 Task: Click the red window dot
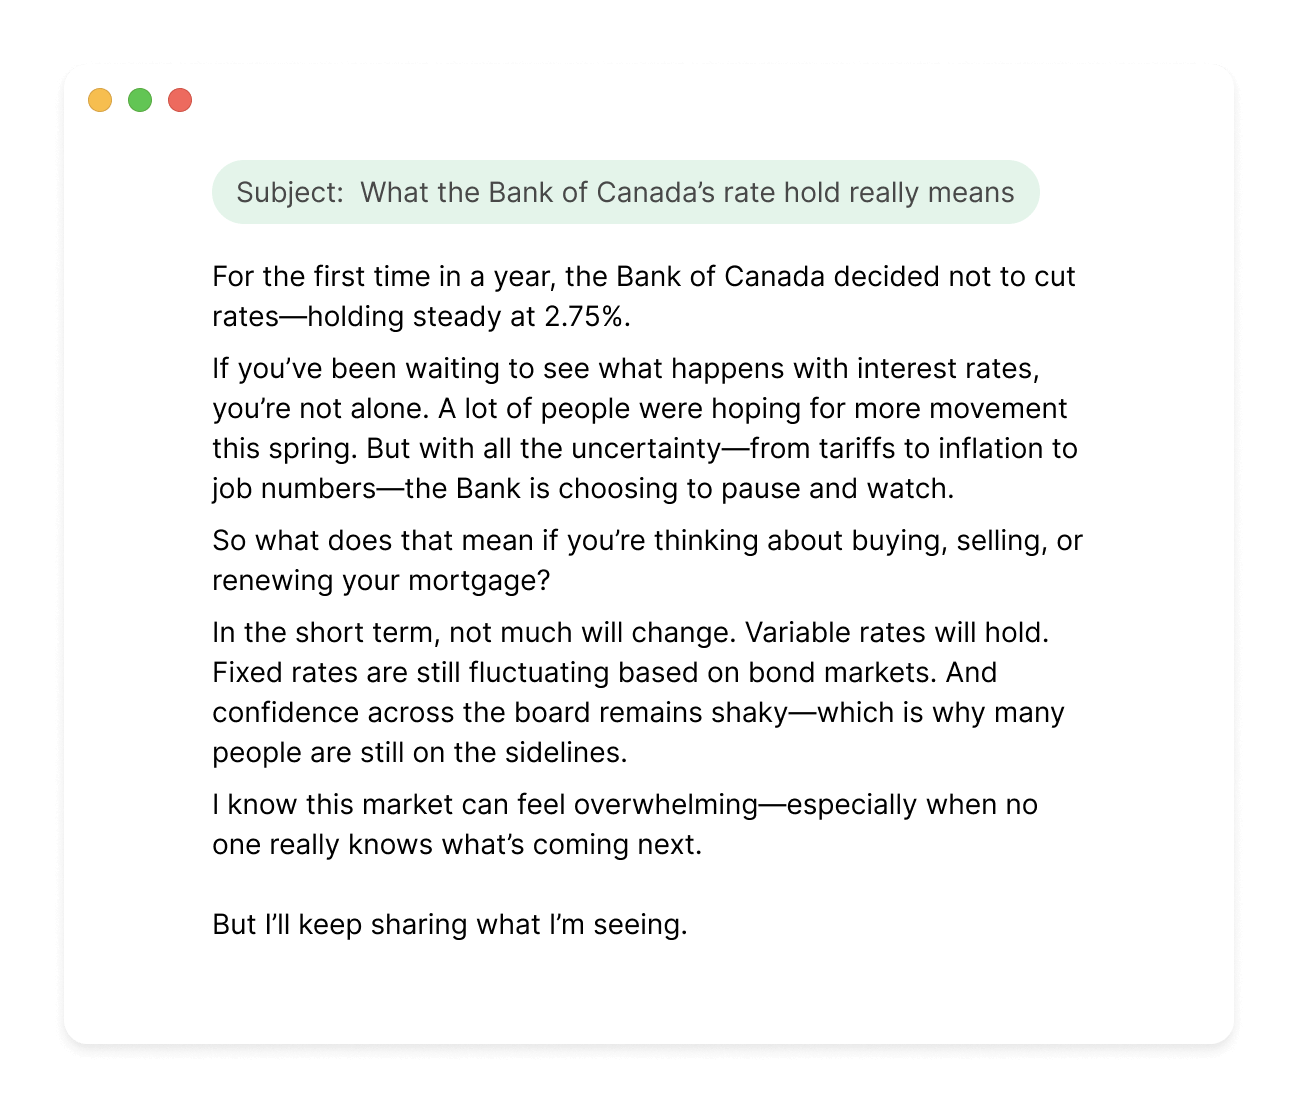[x=180, y=100]
